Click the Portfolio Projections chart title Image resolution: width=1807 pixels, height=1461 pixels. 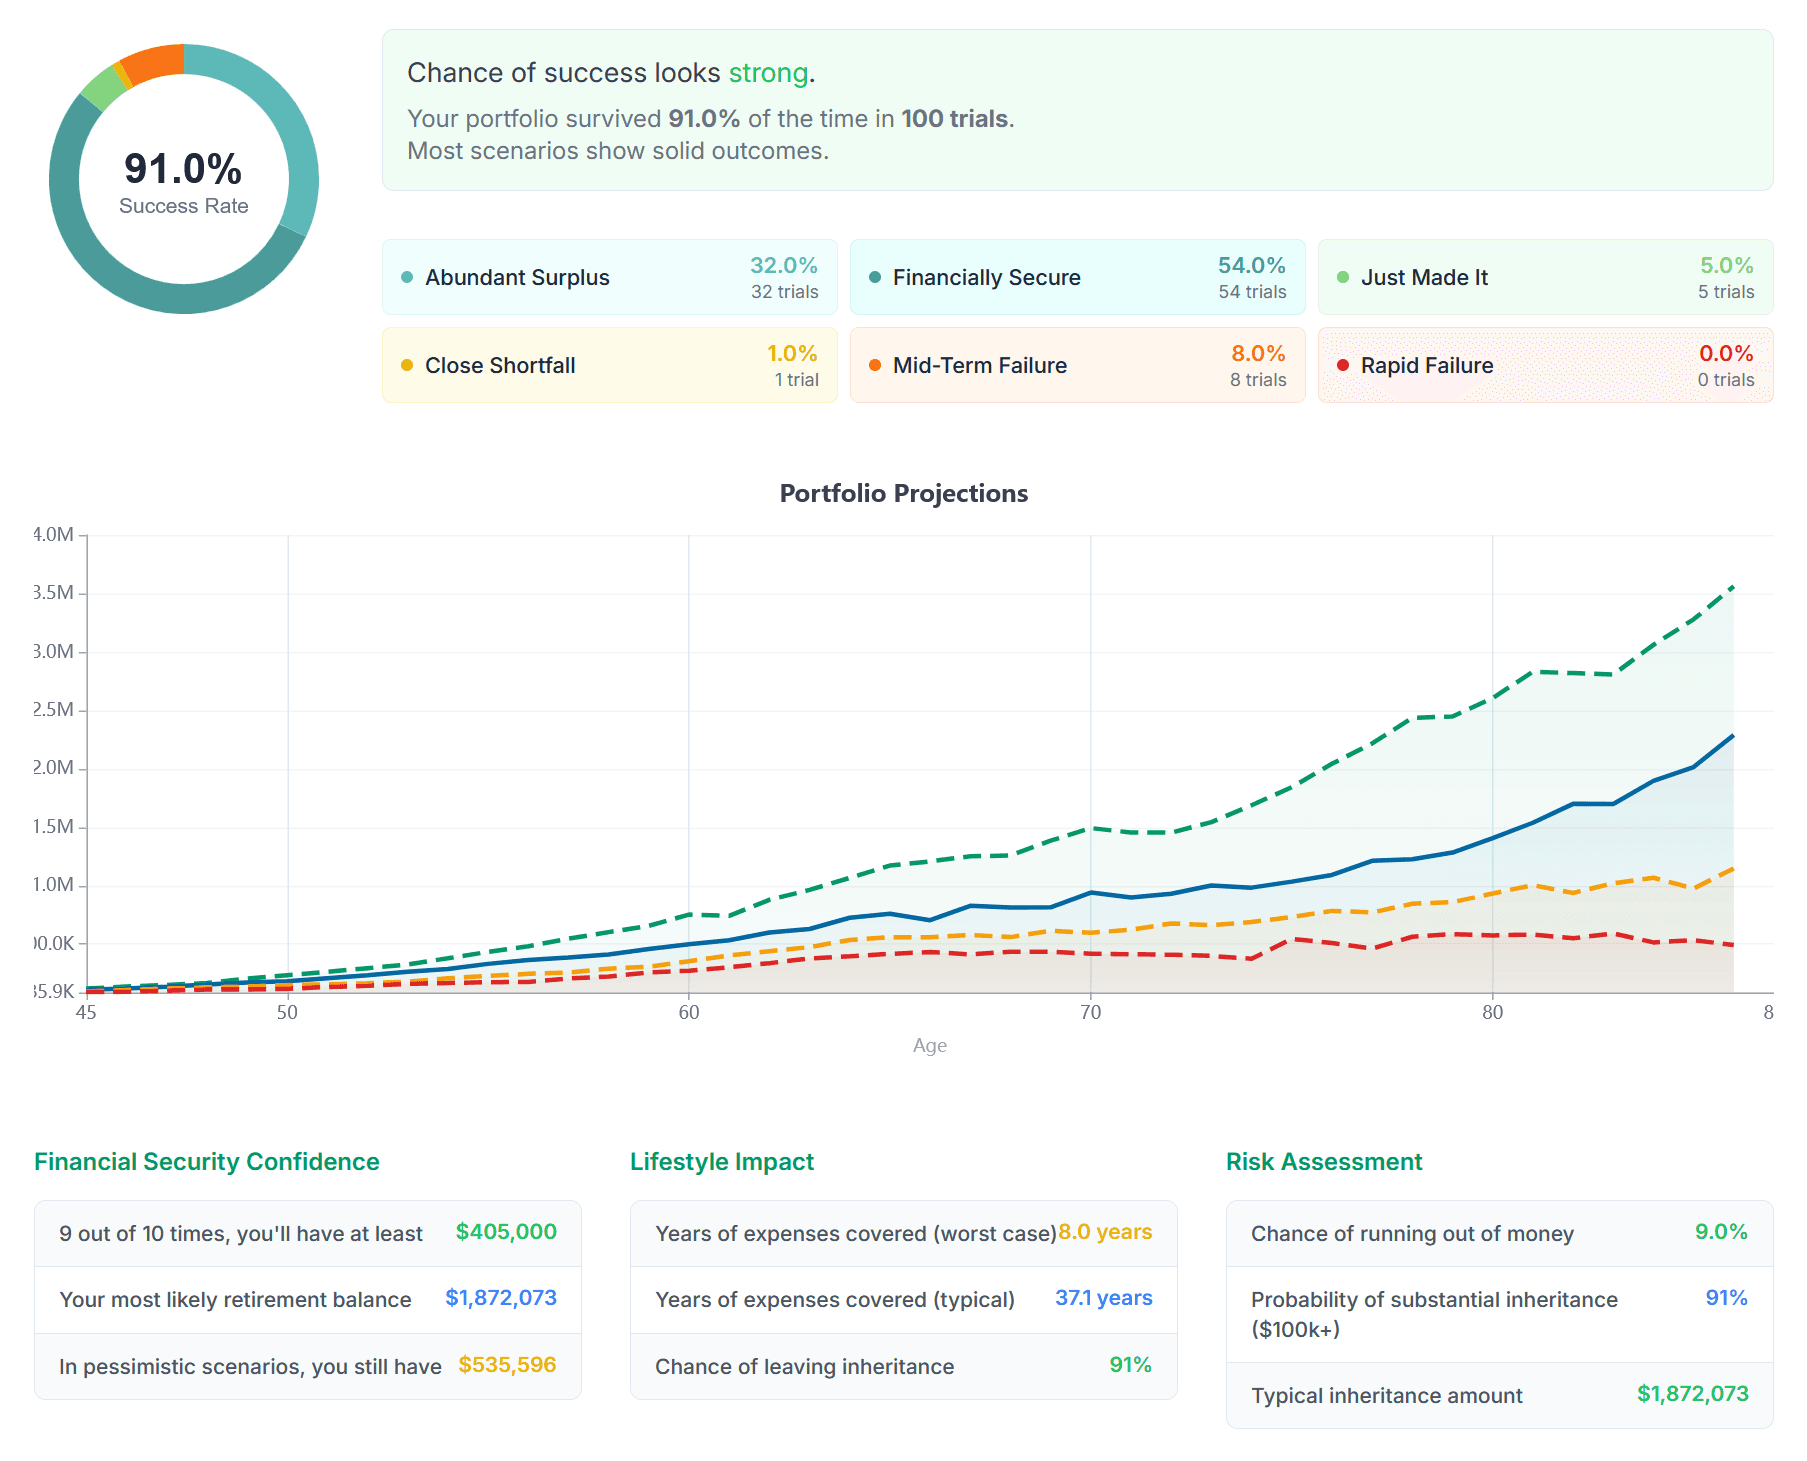(x=903, y=493)
